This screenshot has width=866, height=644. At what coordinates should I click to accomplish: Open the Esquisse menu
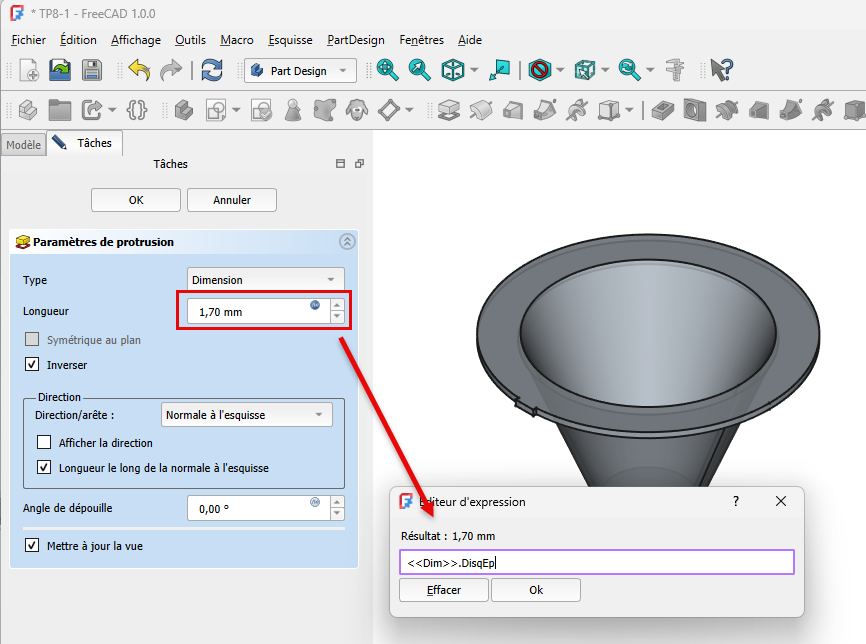point(290,40)
